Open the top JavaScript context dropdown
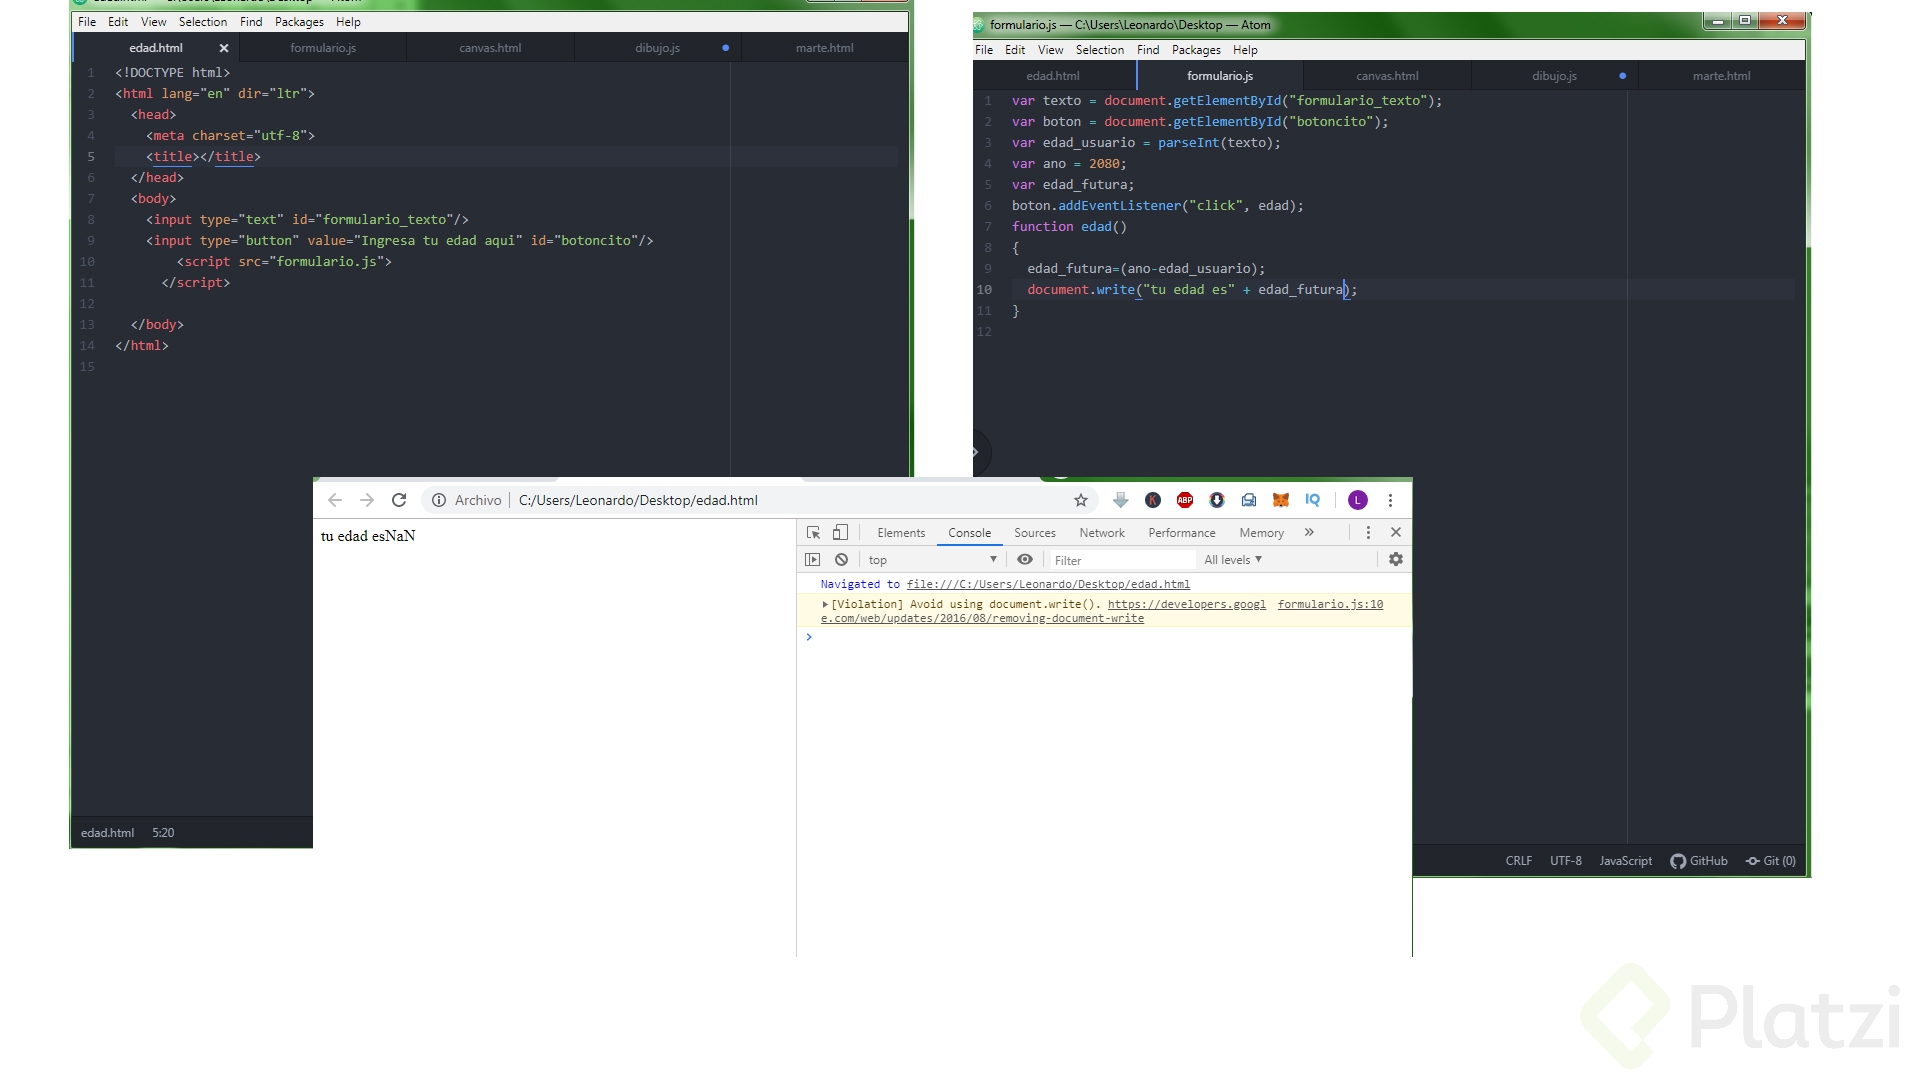Screen dimensions: 1920x1080 click(932, 560)
